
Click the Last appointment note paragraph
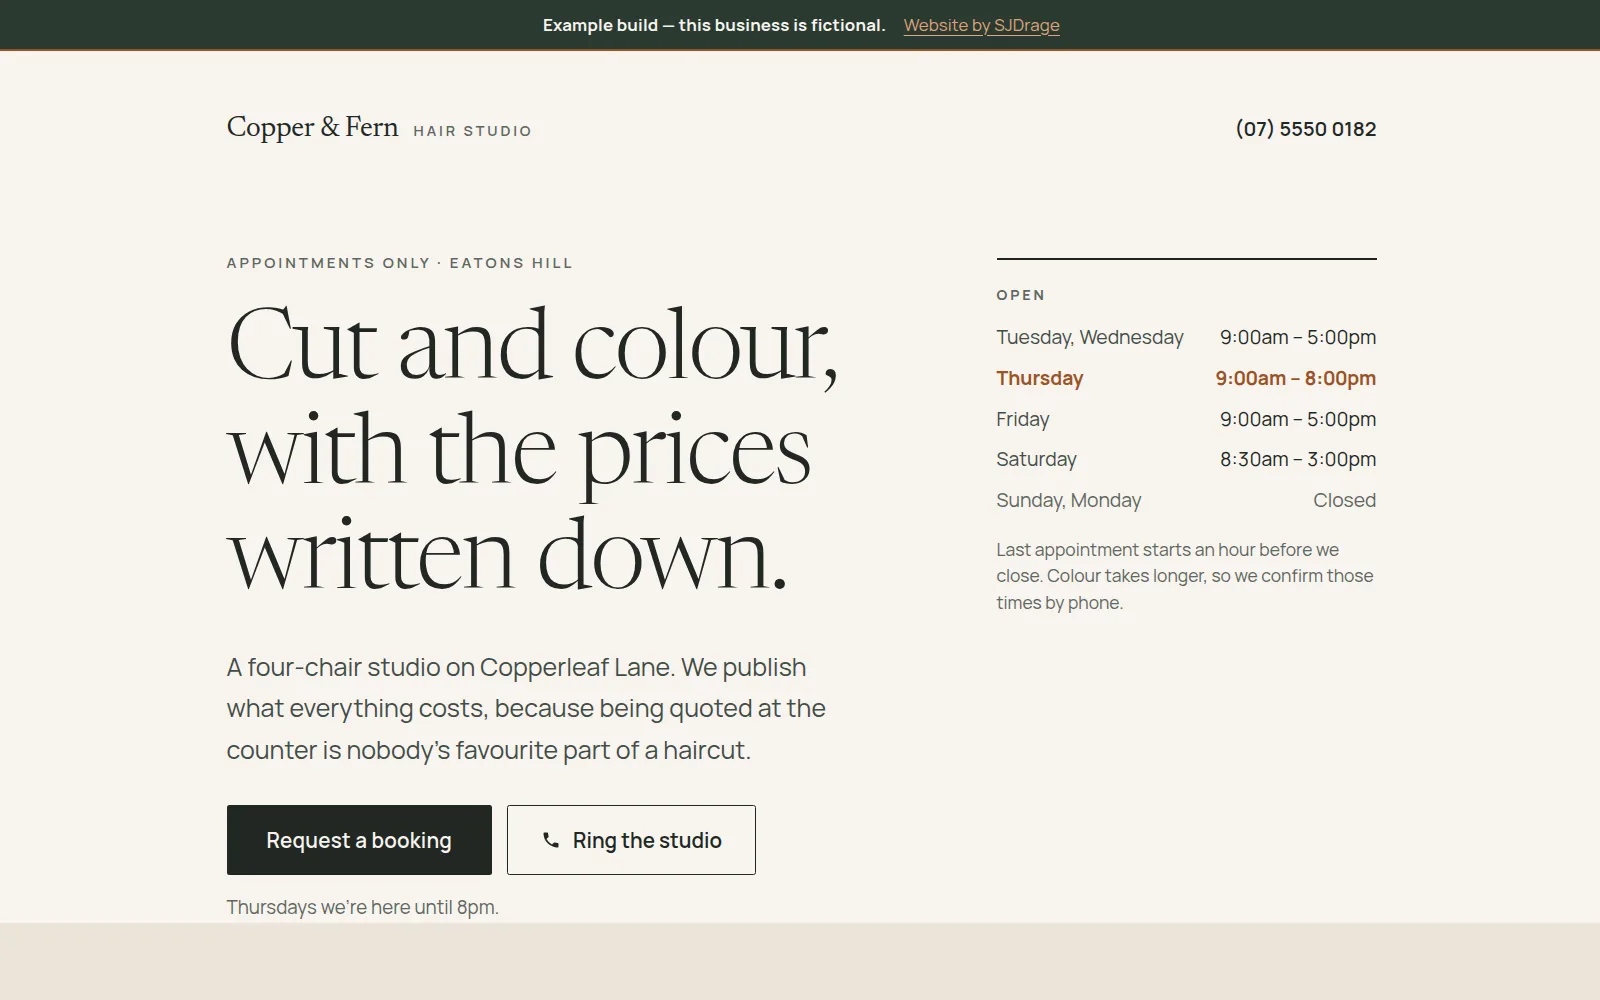(x=1185, y=576)
